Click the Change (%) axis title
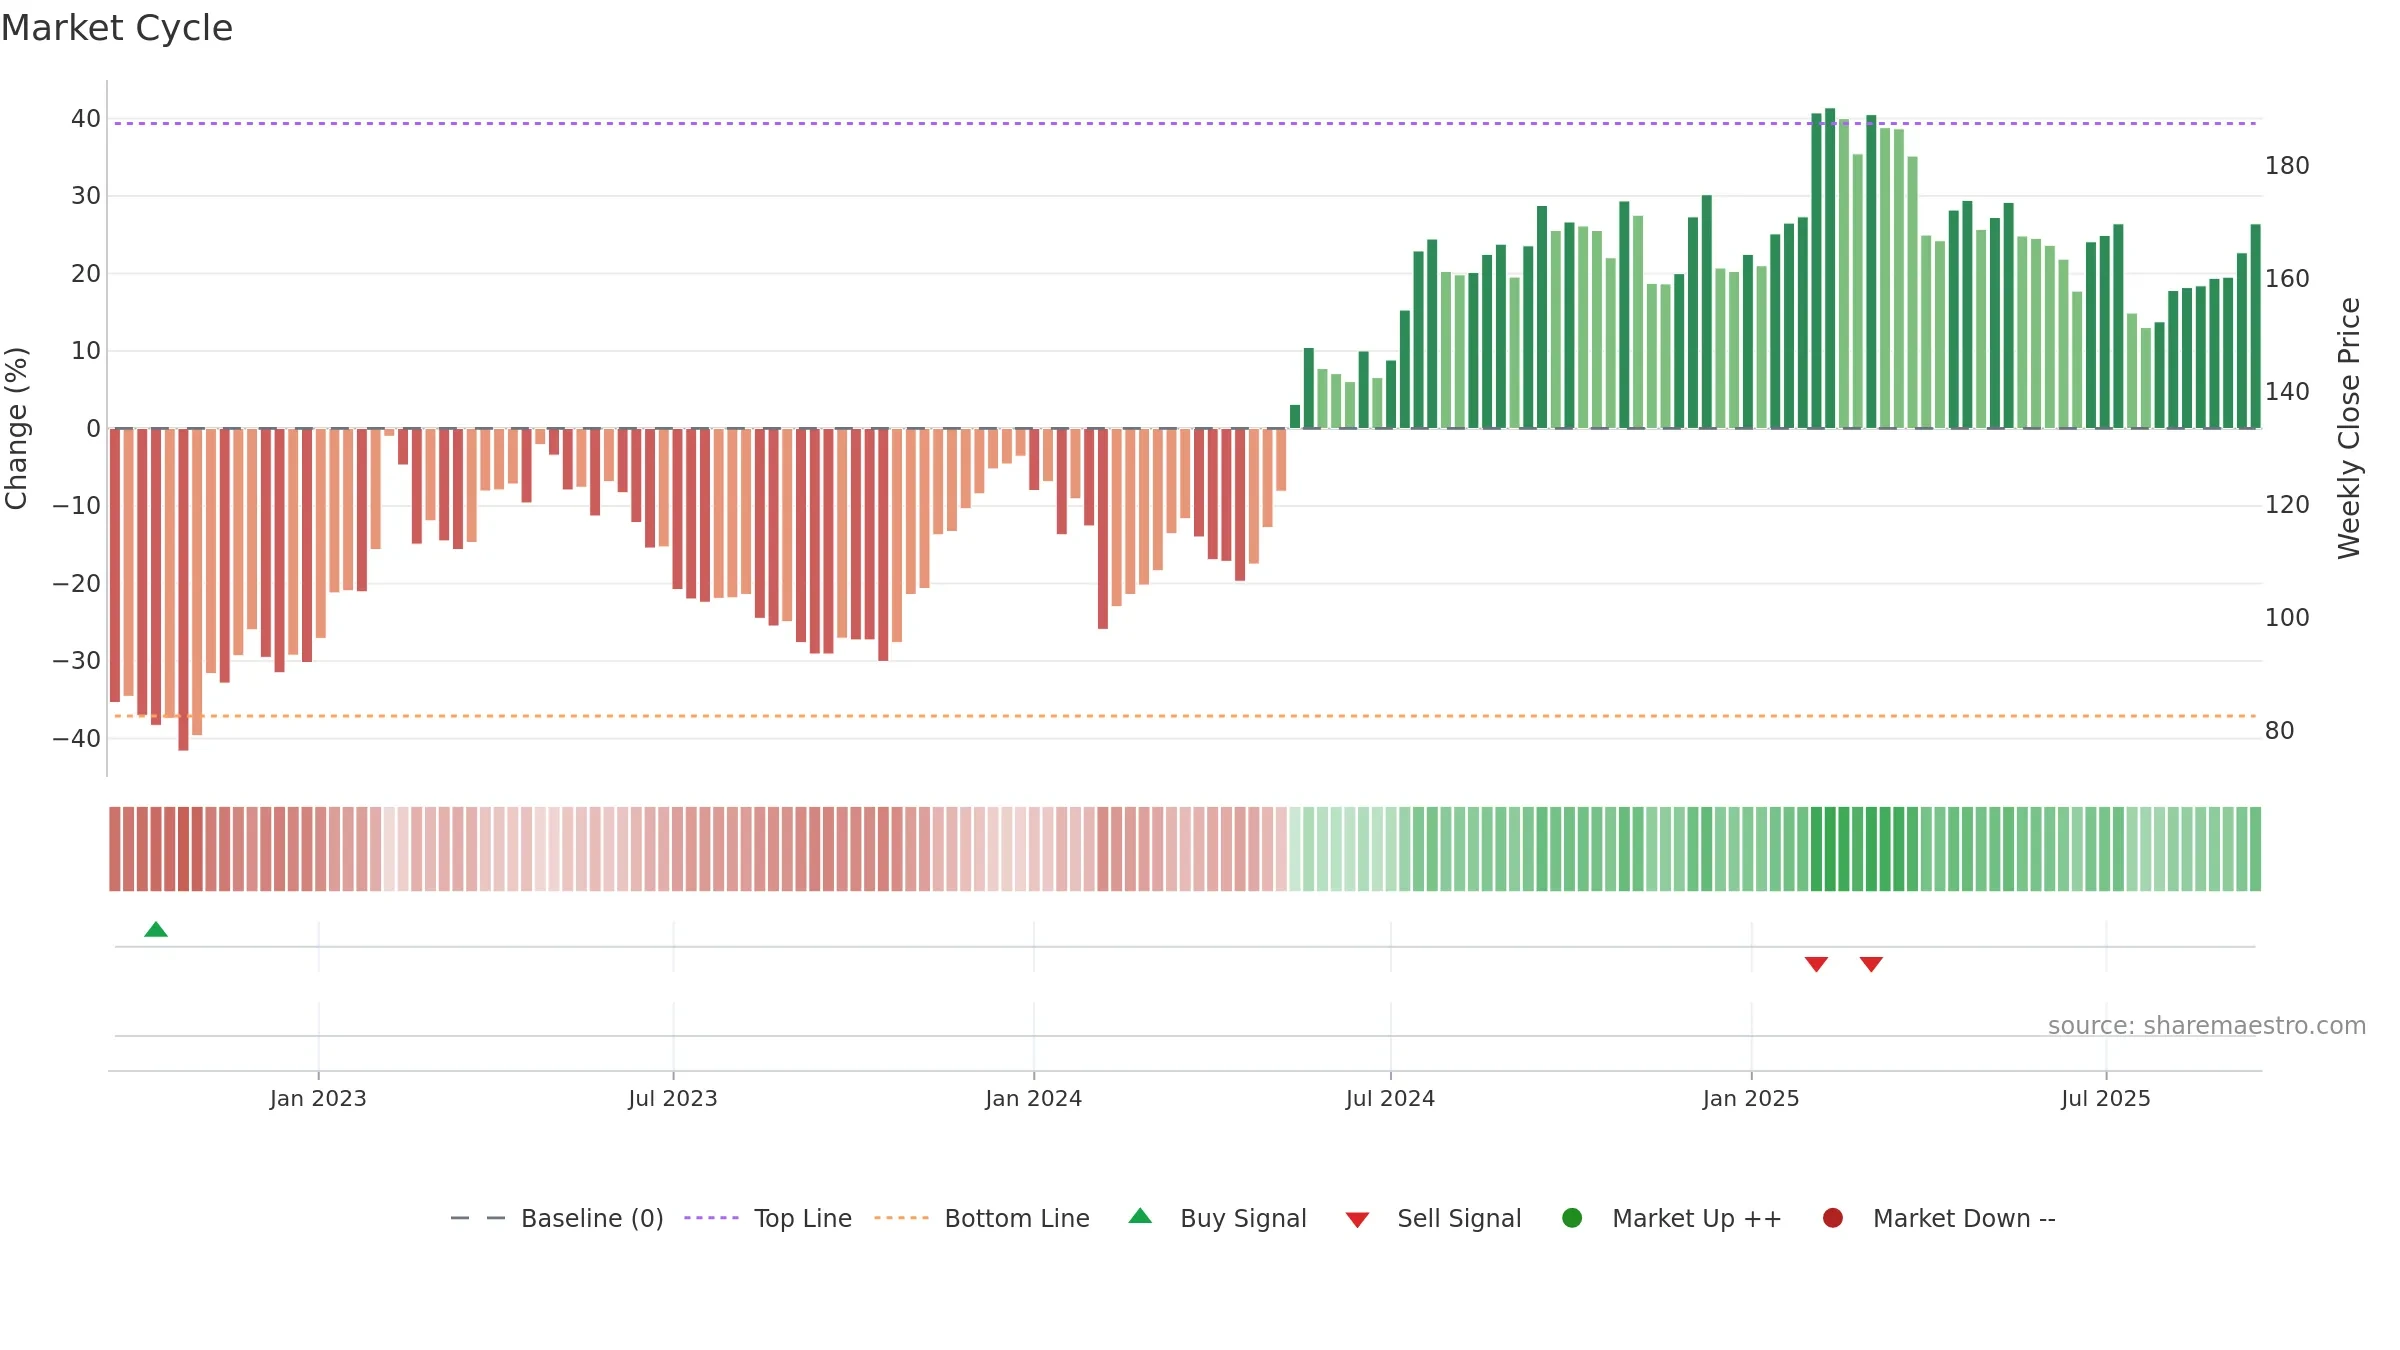This screenshot has height=1350, width=2400. 16,428
